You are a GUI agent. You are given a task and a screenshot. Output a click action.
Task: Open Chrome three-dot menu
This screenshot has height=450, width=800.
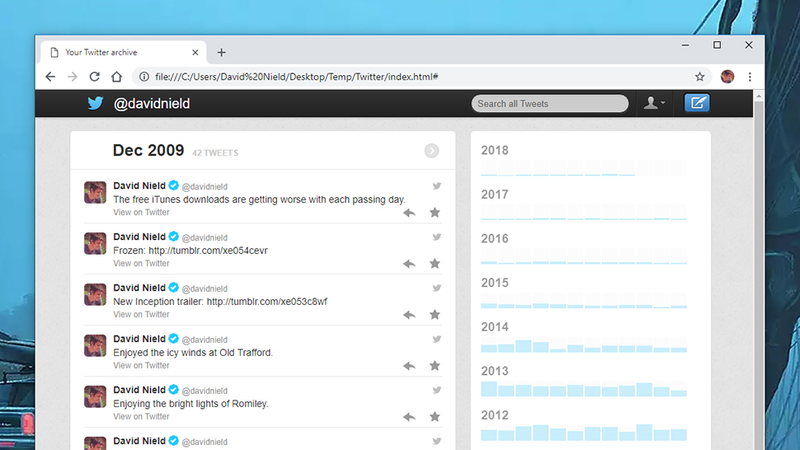[749, 77]
